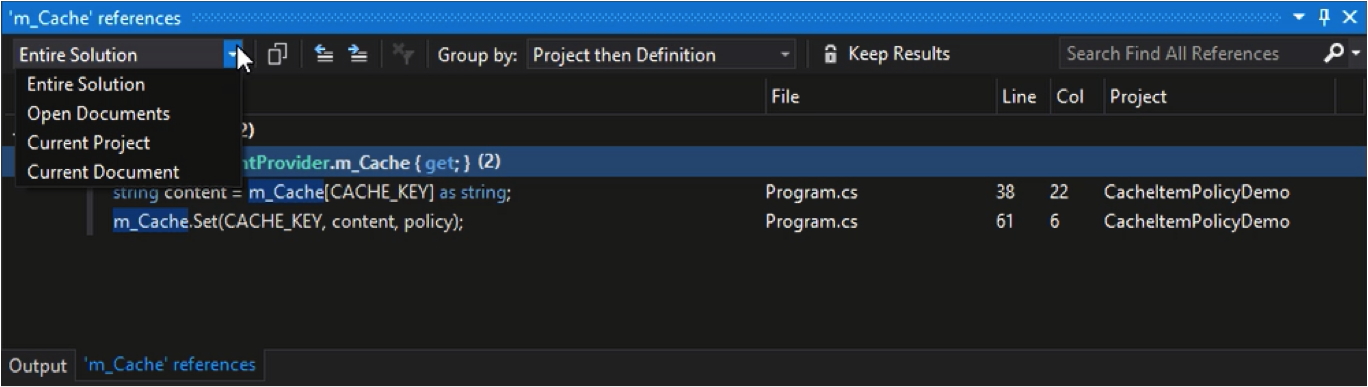Go to the next location in list
This screenshot has width=1368, height=387.
(x=357, y=55)
